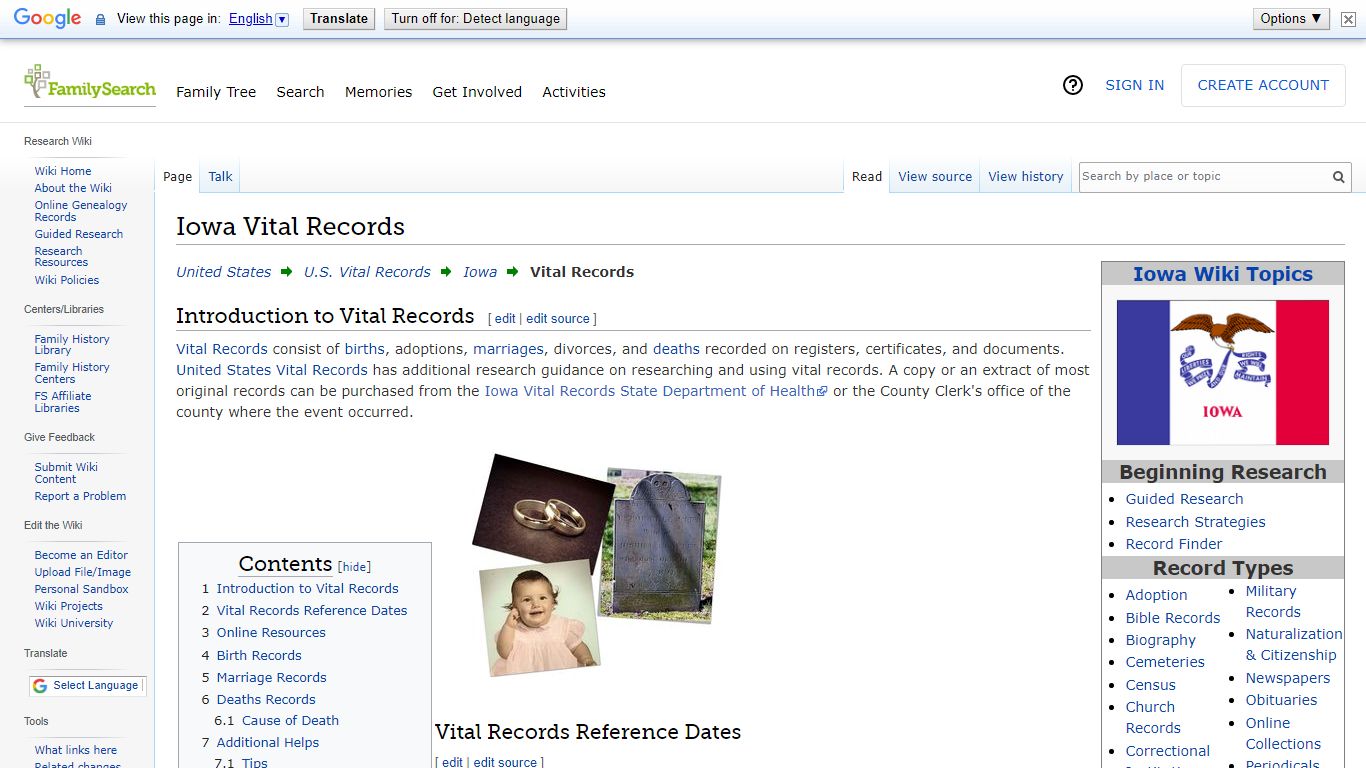1366x768 pixels.
Task: Open Wiki Policies sidebar link
Action: point(67,280)
